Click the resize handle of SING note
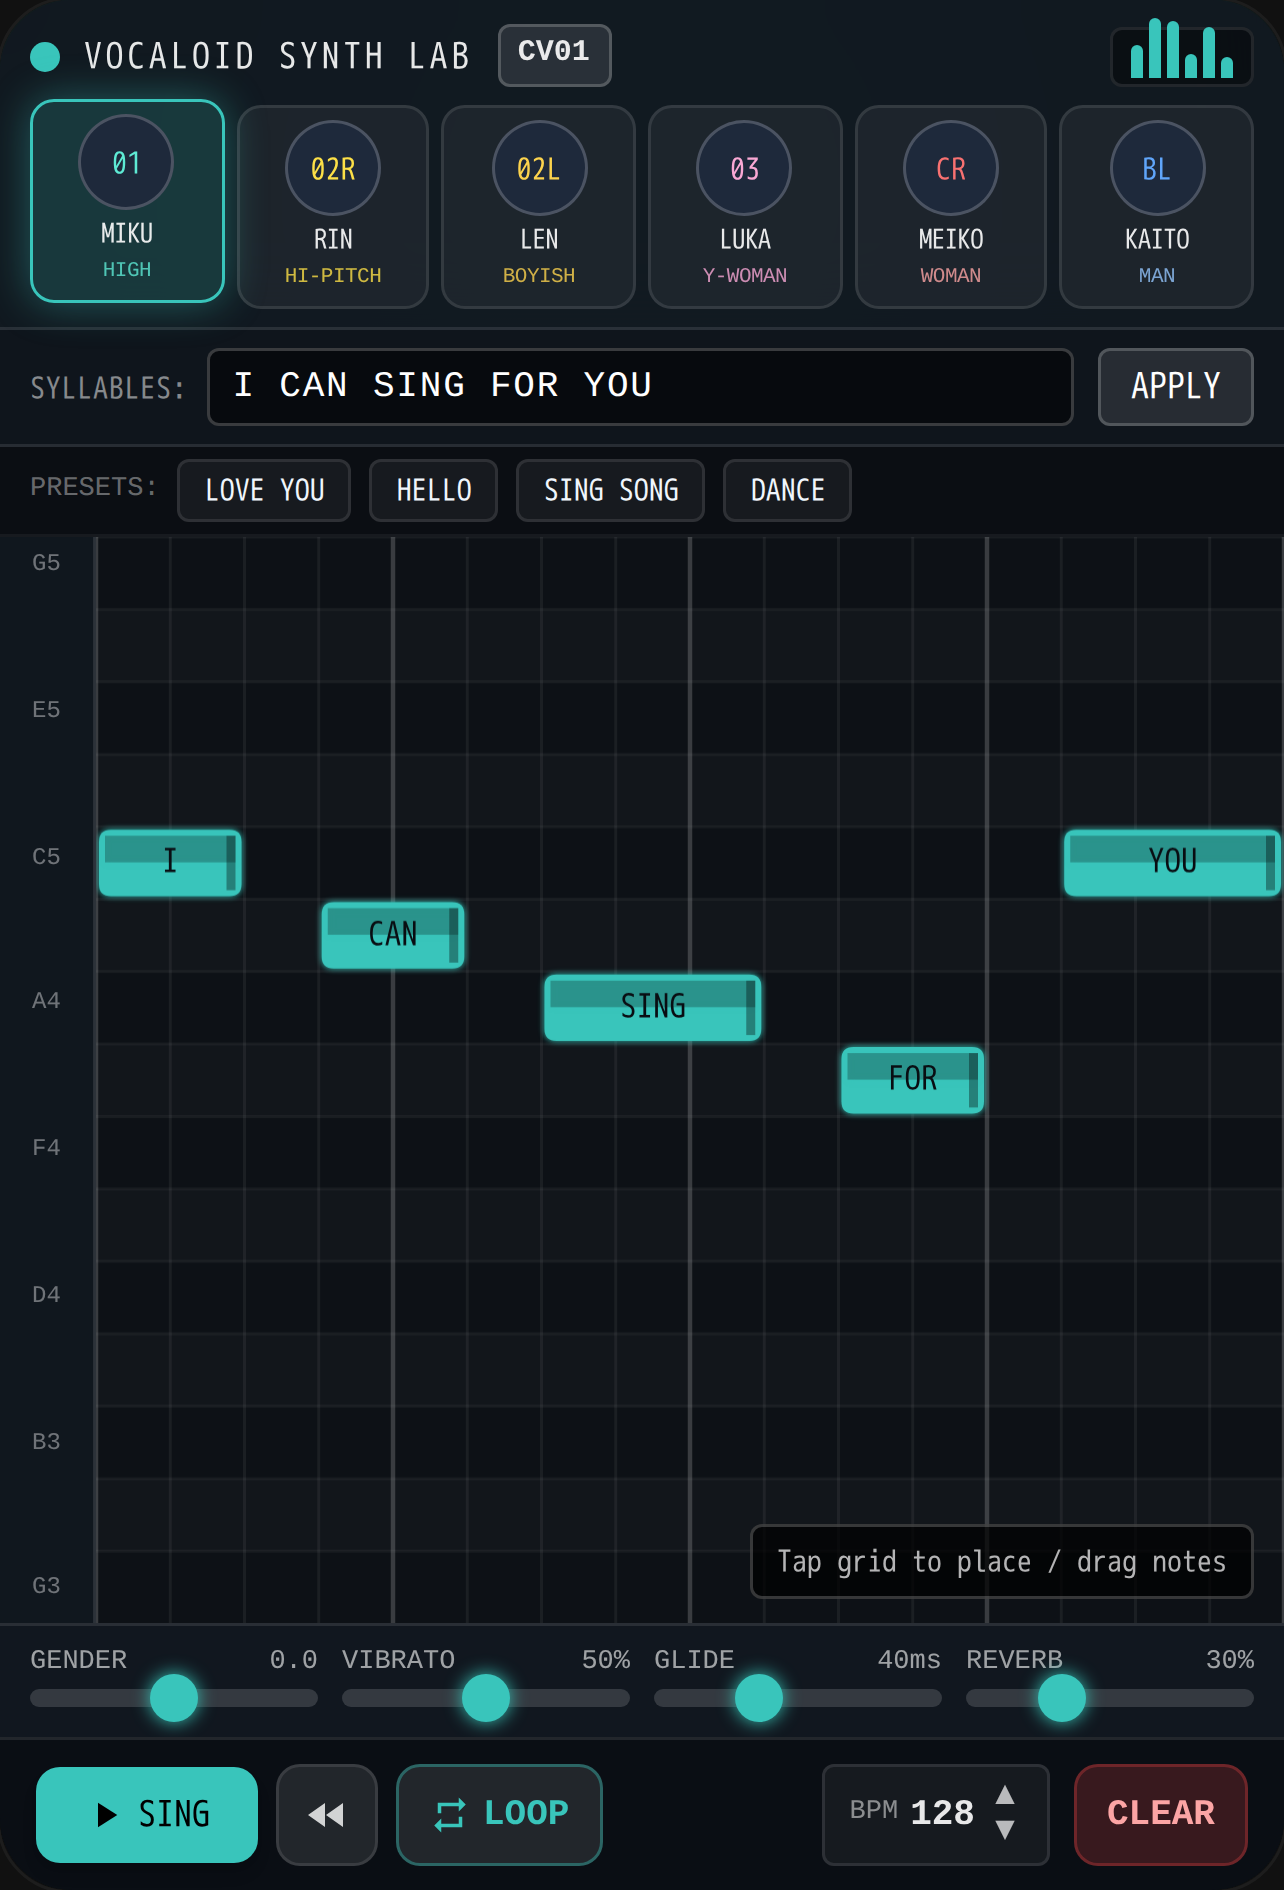1284x1890 pixels. coord(750,1007)
